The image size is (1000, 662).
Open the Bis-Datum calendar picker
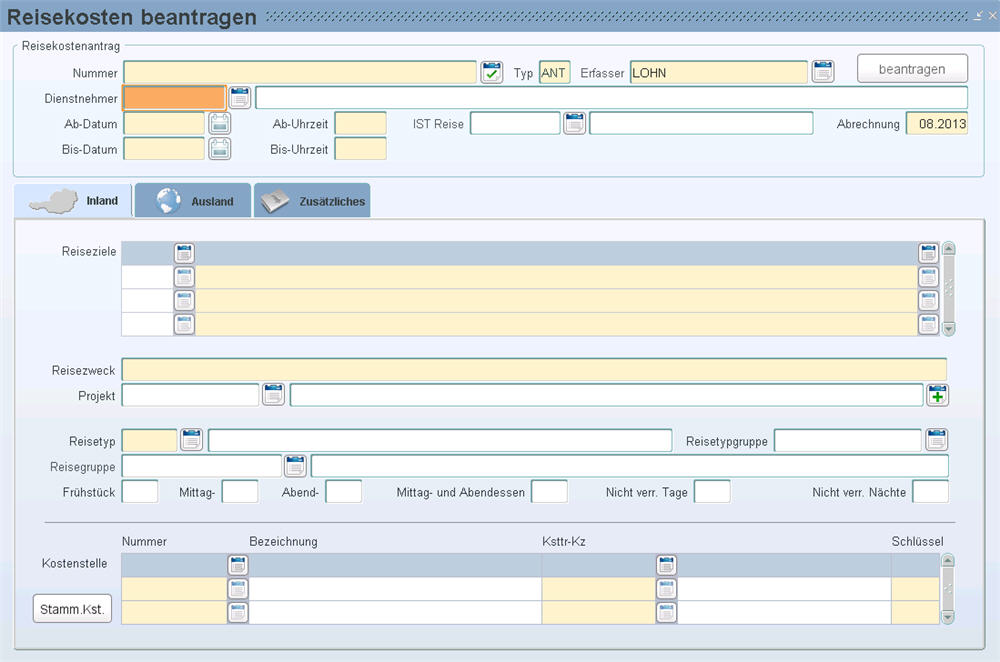click(219, 149)
